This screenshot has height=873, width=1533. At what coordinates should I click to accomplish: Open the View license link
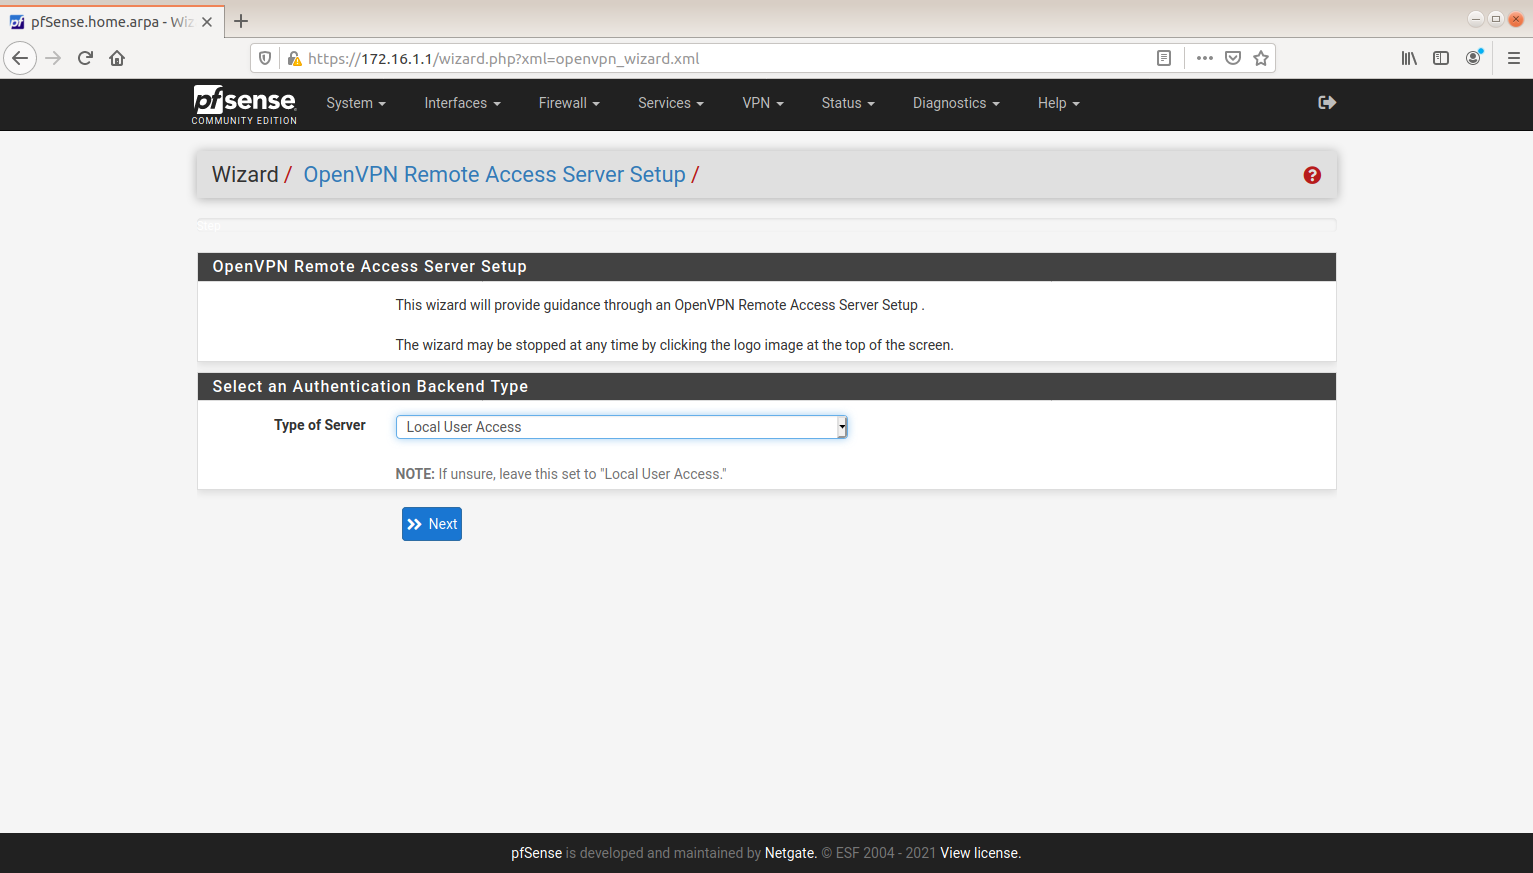pos(980,853)
